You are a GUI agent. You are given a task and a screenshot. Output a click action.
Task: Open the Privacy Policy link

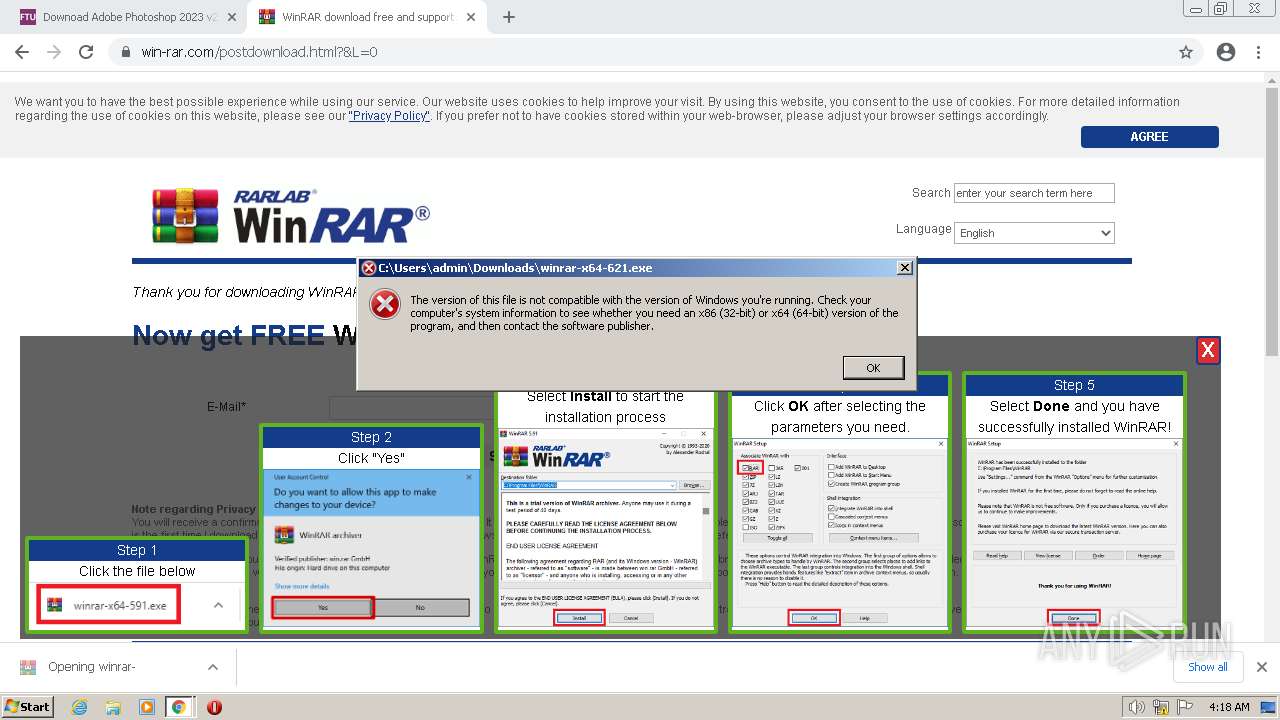coord(389,116)
